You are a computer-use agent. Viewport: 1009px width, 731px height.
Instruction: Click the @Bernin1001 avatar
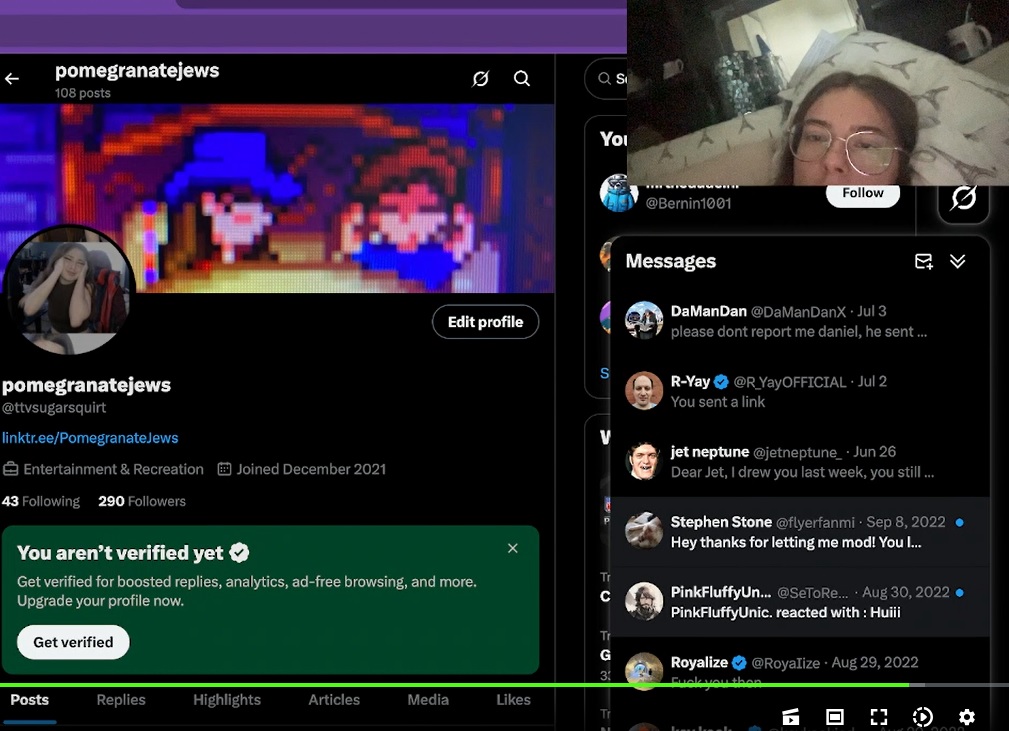tap(618, 193)
